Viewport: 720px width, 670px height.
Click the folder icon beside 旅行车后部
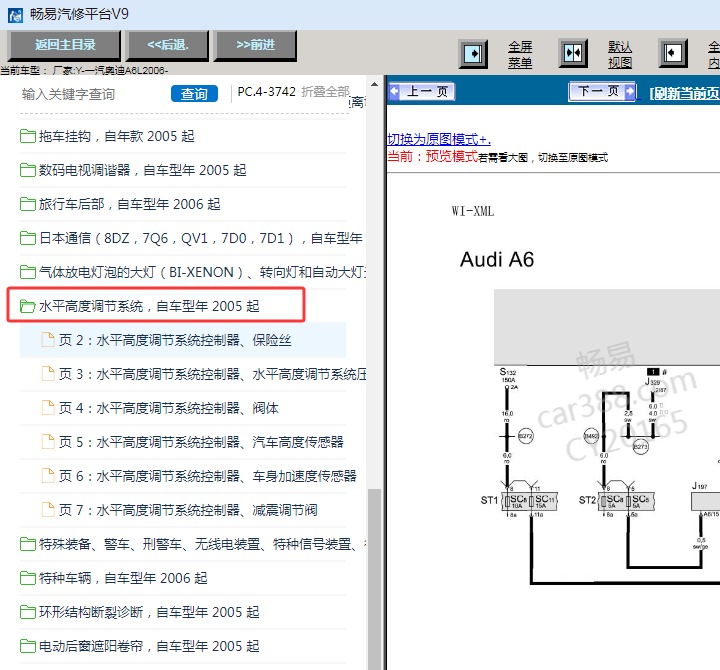[x=28, y=204]
